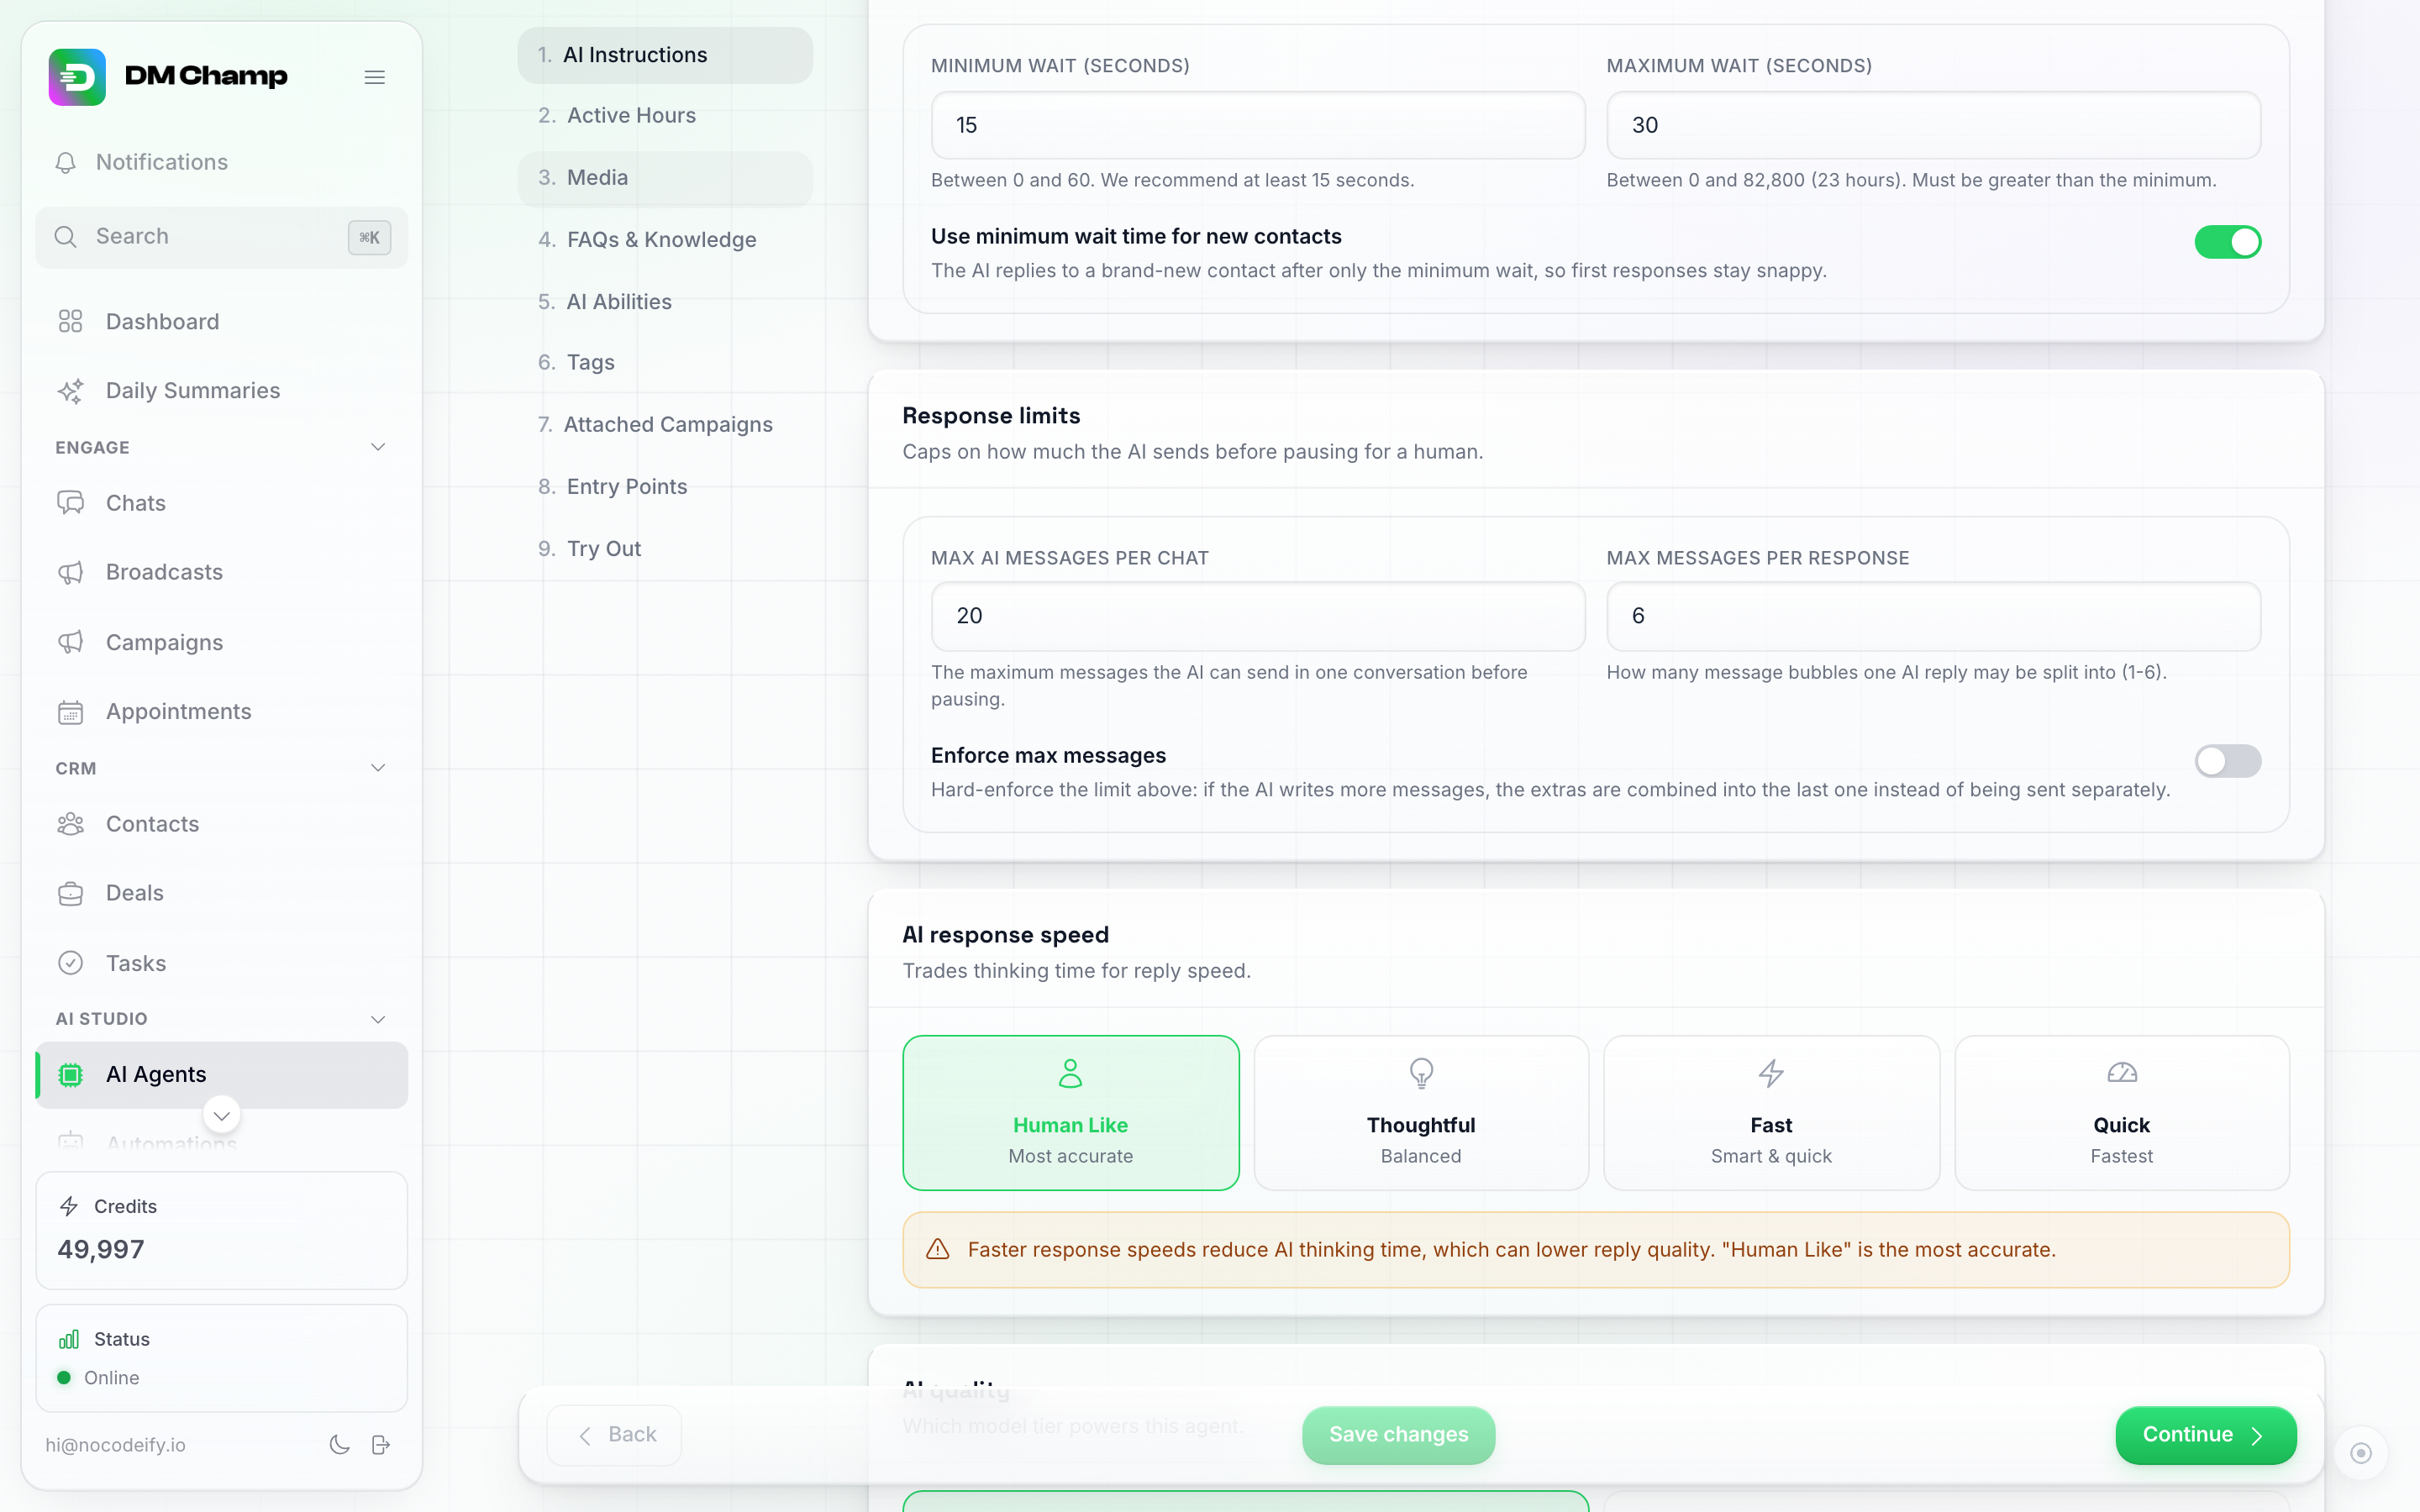Click the sidebar Search box

[222, 237]
